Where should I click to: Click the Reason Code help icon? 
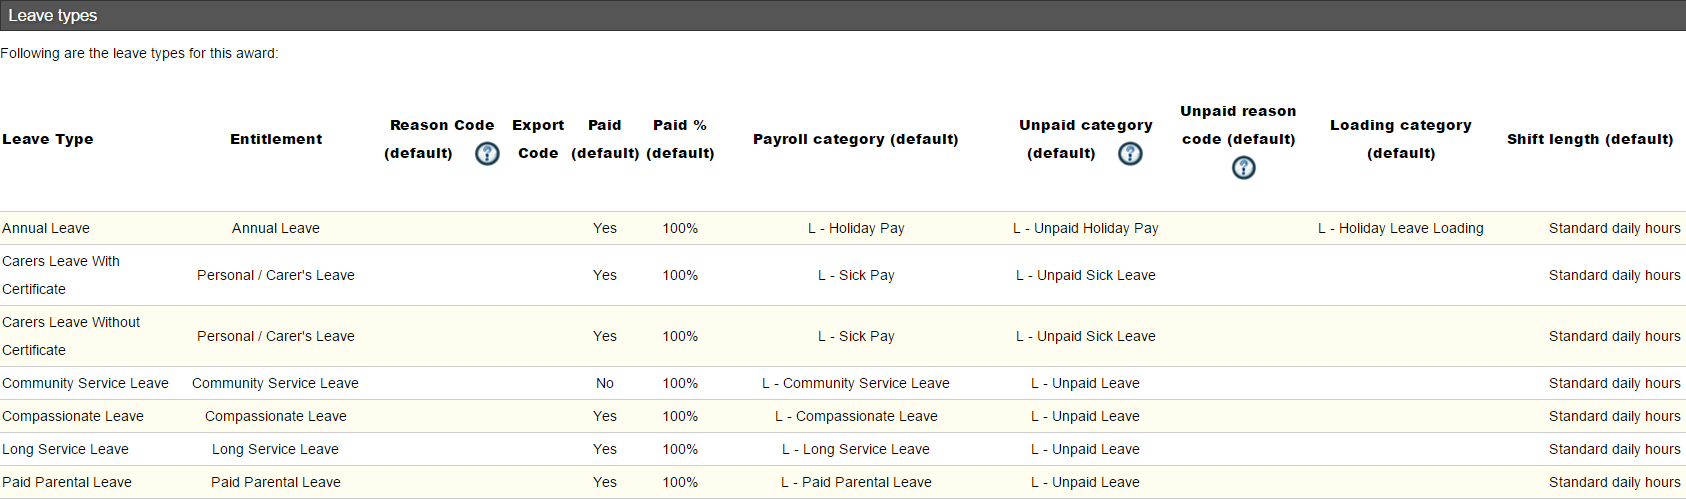coord(487,153)
